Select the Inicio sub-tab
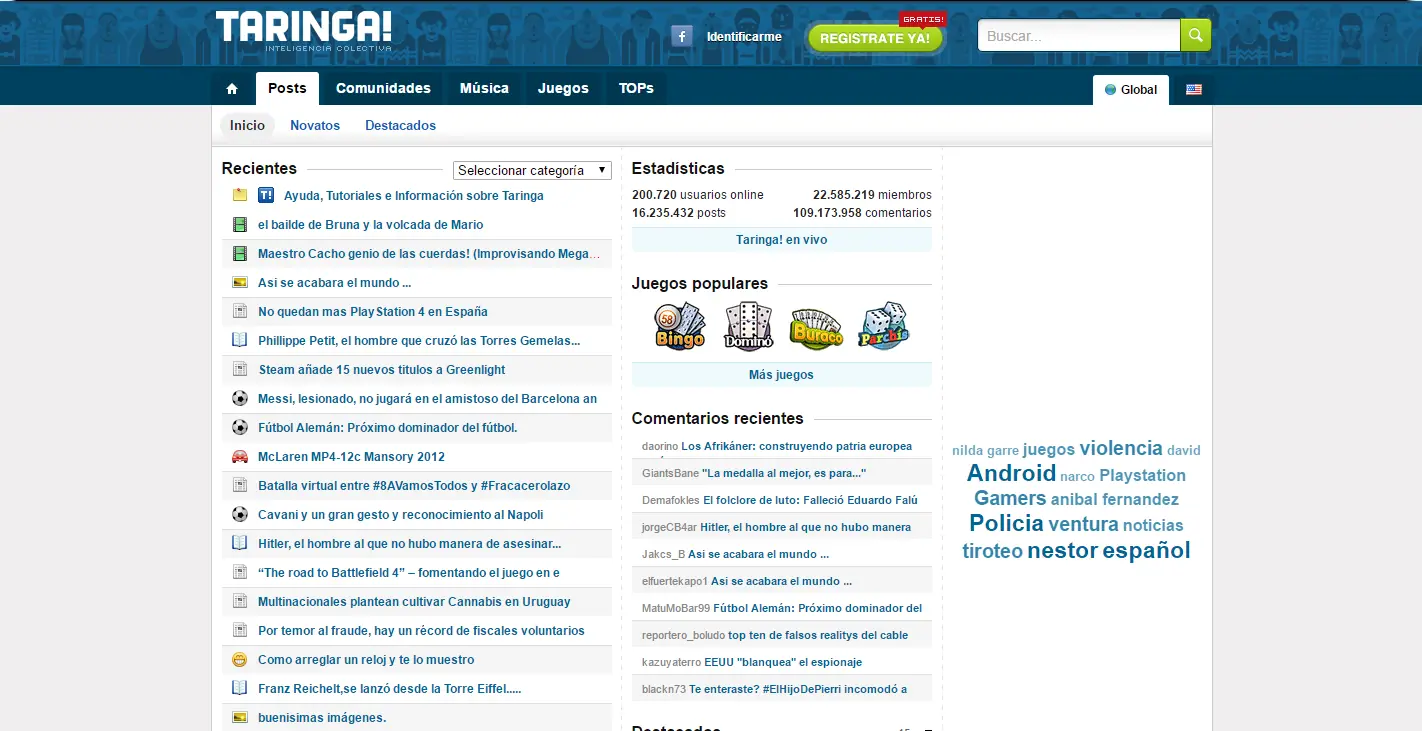Screen dimensions: 1422x731 coord(247,125)
